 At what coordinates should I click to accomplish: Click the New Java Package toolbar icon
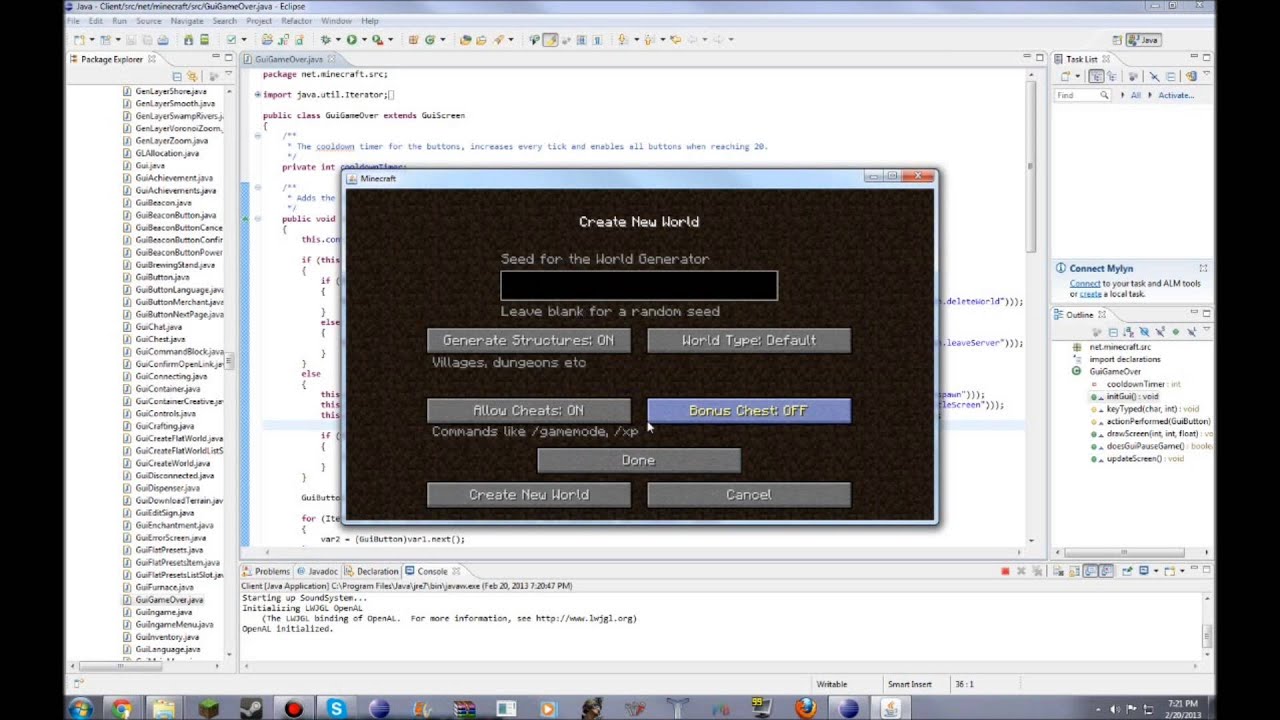414,40
